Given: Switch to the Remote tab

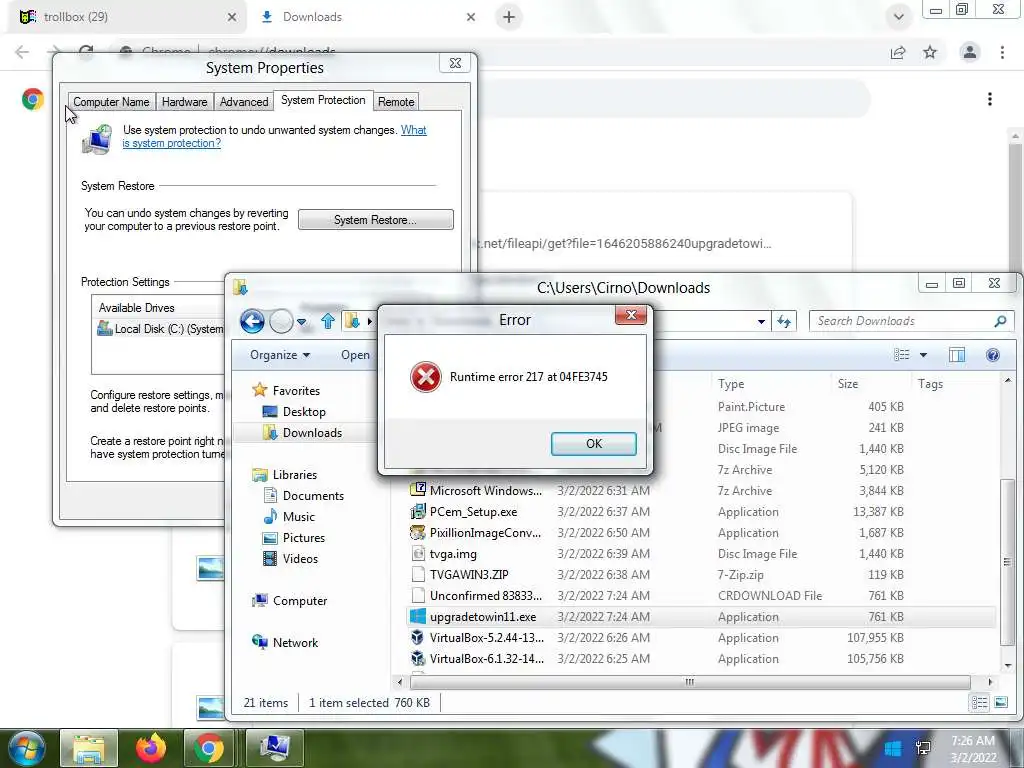Looking at the screenshot, I should tap(396, 102).
